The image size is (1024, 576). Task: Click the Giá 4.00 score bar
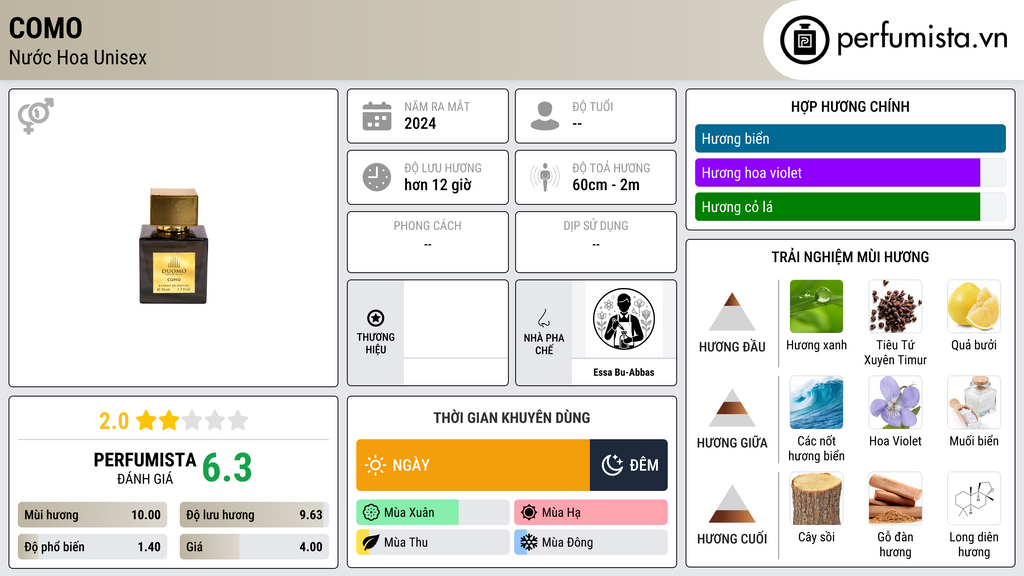(254, 547)
